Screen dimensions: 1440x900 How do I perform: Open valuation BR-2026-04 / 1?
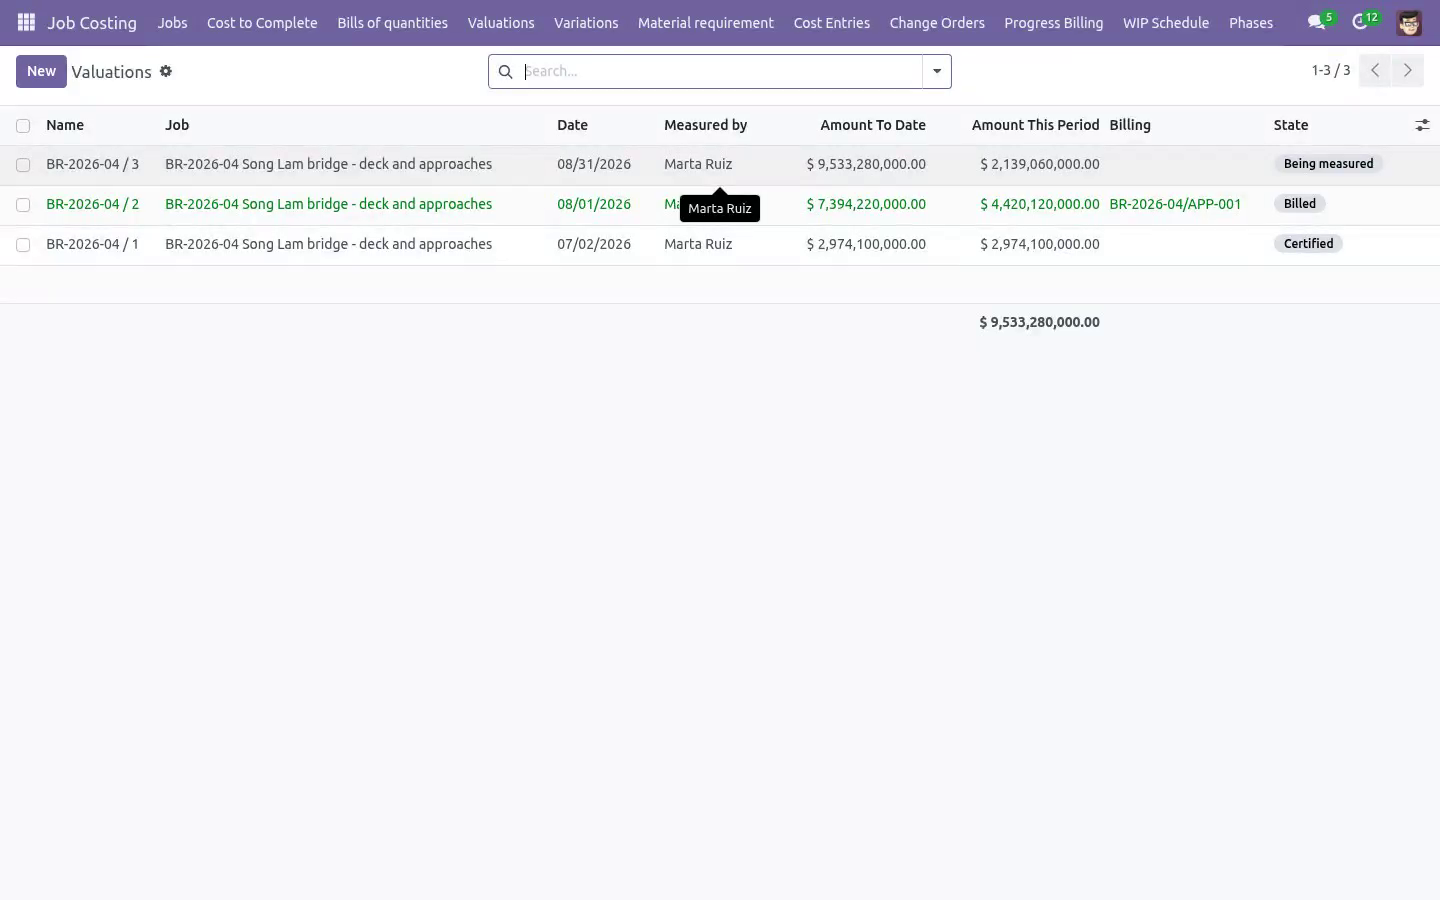92,244
